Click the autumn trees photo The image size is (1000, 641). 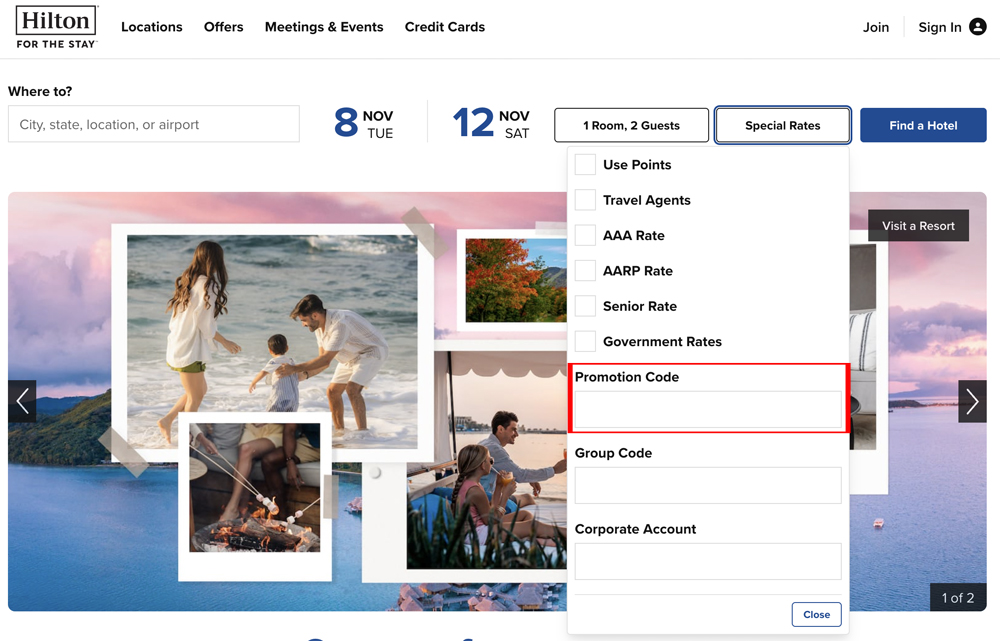point(516,280)
